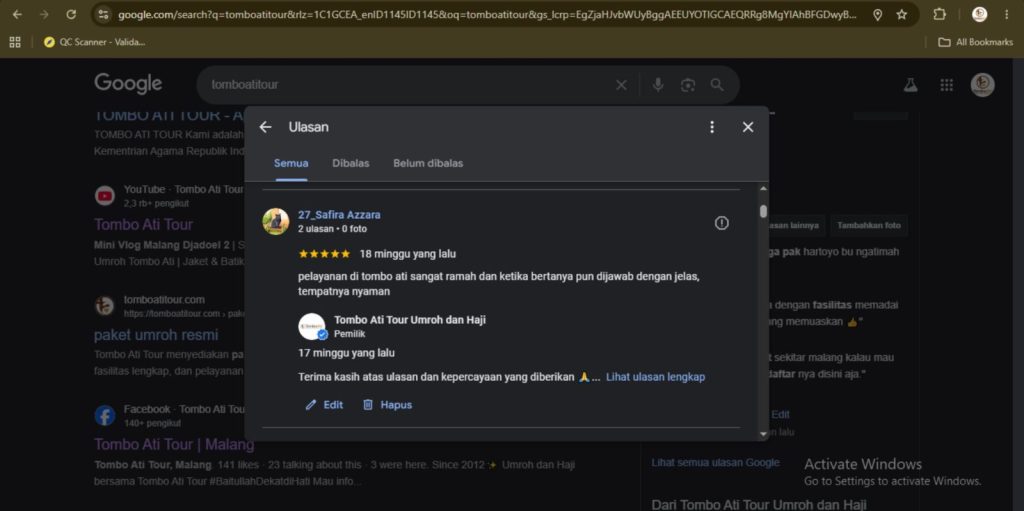The height and width of the screenshot is (511, 1024).
Task: Clear the search query with the X icon
Action: coord(621,85)
